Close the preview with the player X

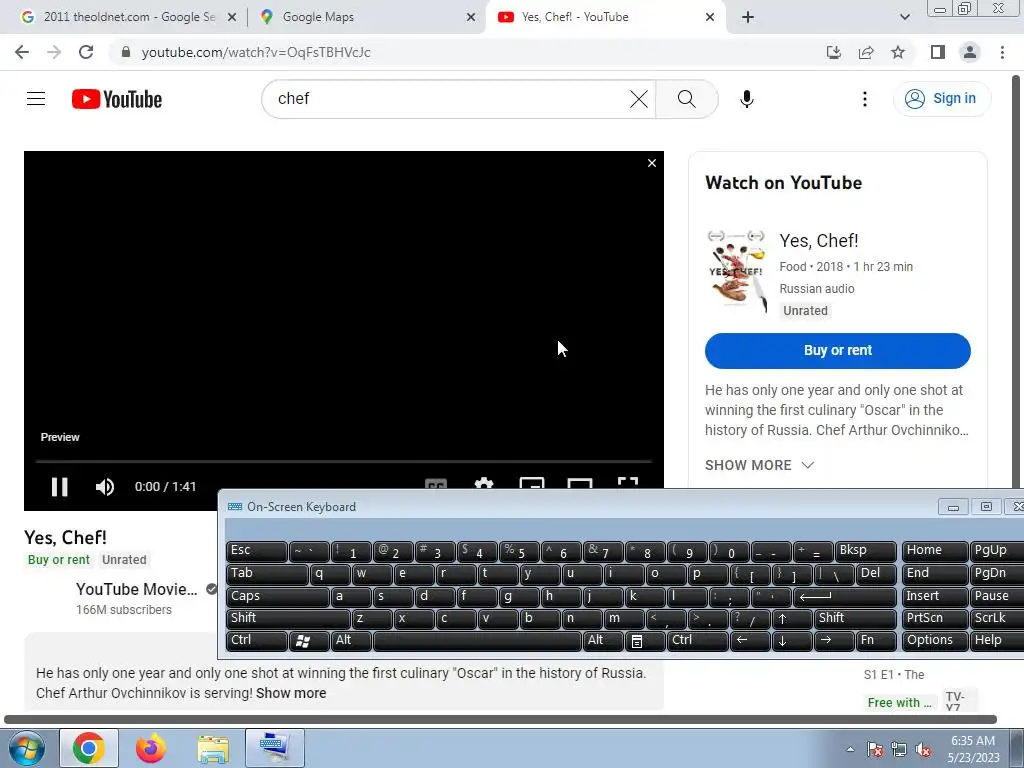click(x=652, y=163)
